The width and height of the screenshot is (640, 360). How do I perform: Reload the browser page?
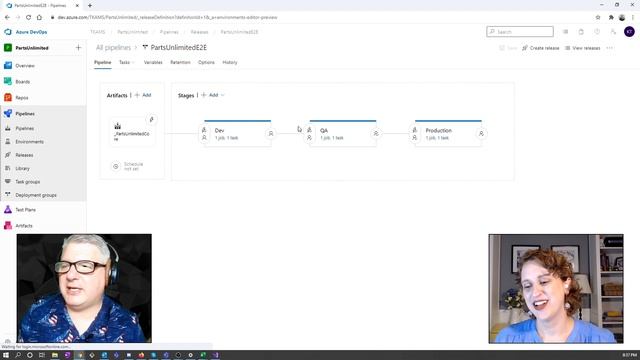click(28, 17)
